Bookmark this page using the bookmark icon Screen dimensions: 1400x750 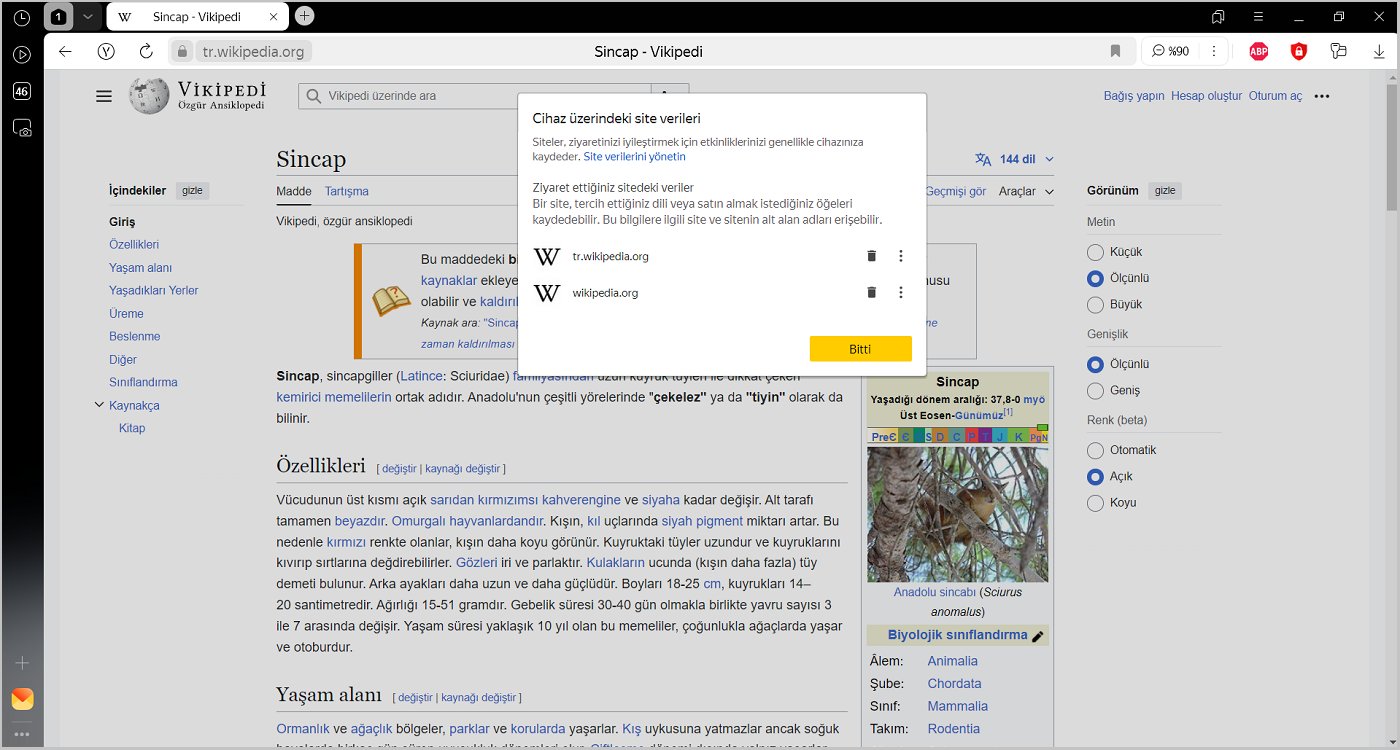pyautogui.click(x=1115, y=51)
